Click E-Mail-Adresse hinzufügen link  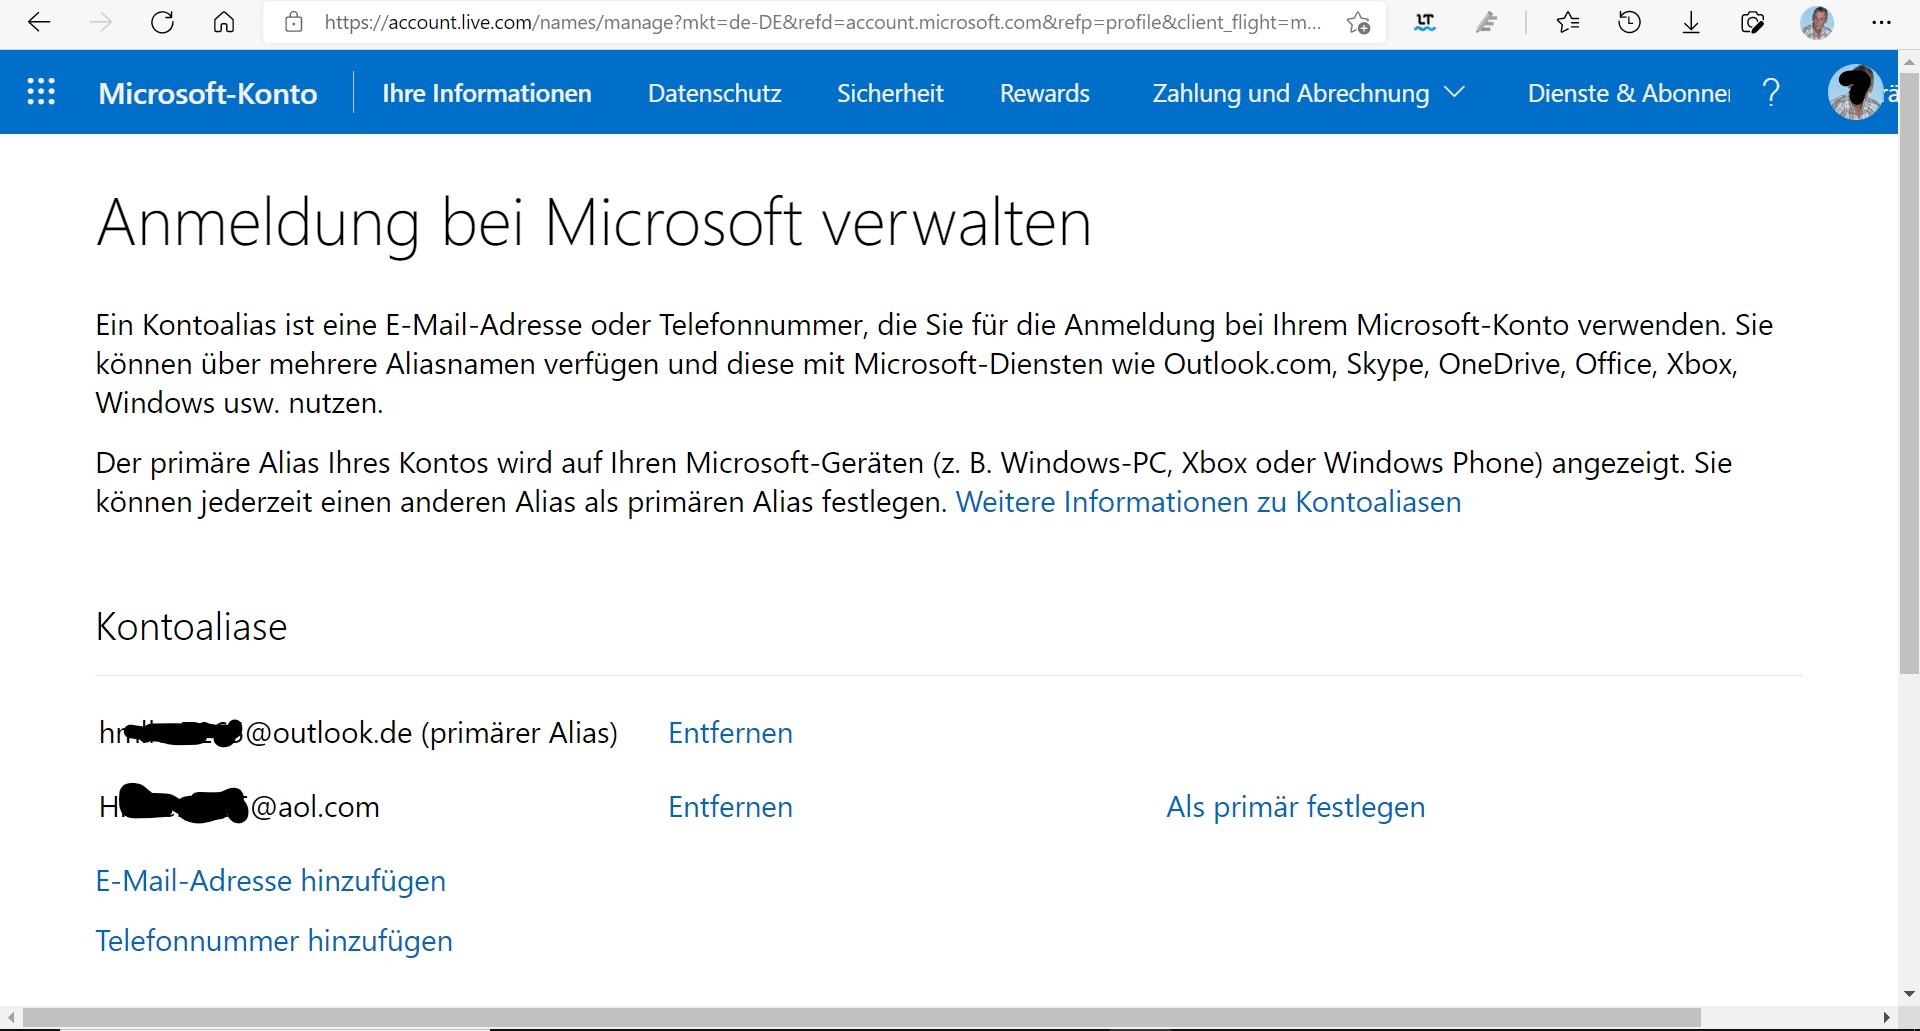pyautogui.click(x=270, y=881)
